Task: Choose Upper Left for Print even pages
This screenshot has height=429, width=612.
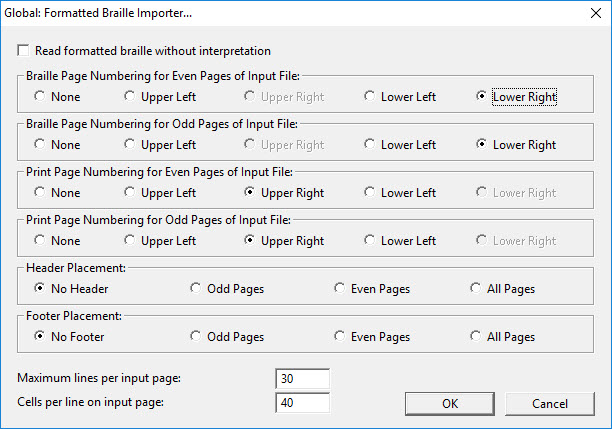Action: tap(130, 193)
